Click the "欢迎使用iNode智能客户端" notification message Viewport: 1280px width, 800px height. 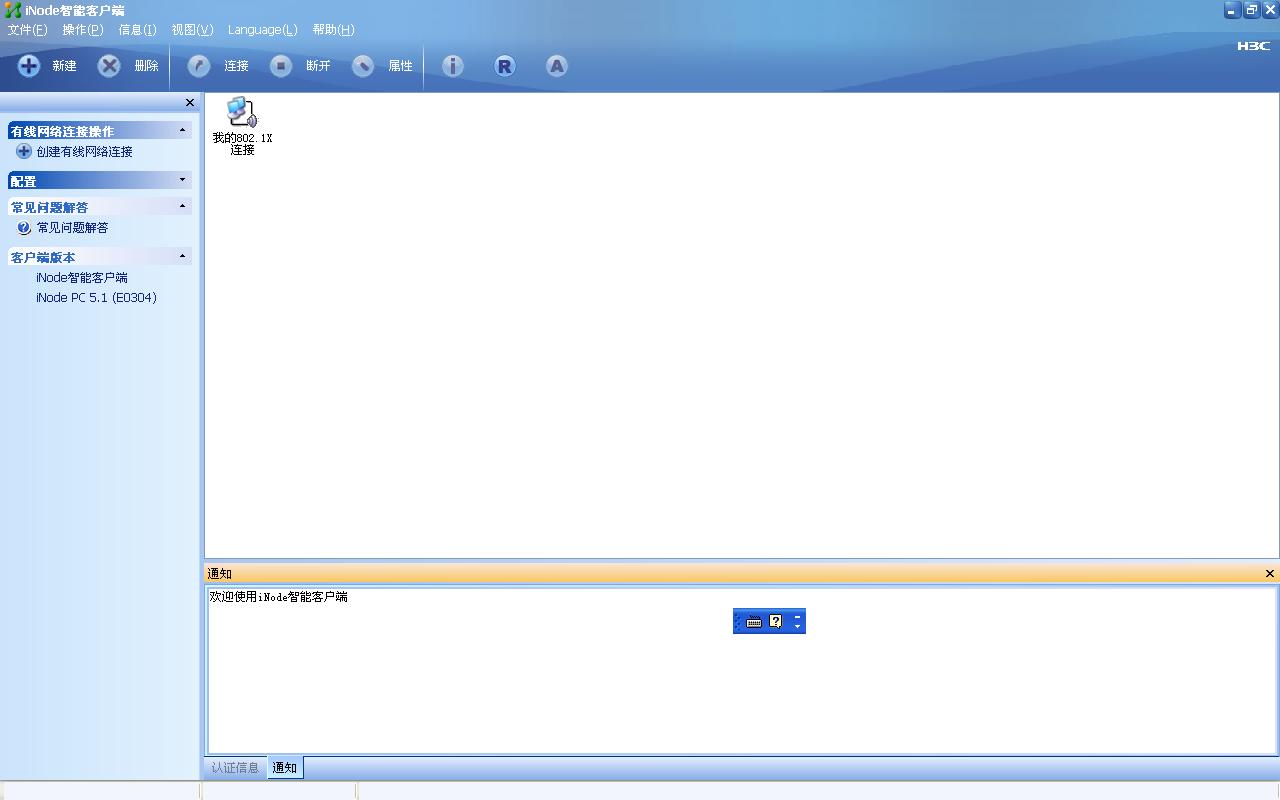click(x=278, y=597)
